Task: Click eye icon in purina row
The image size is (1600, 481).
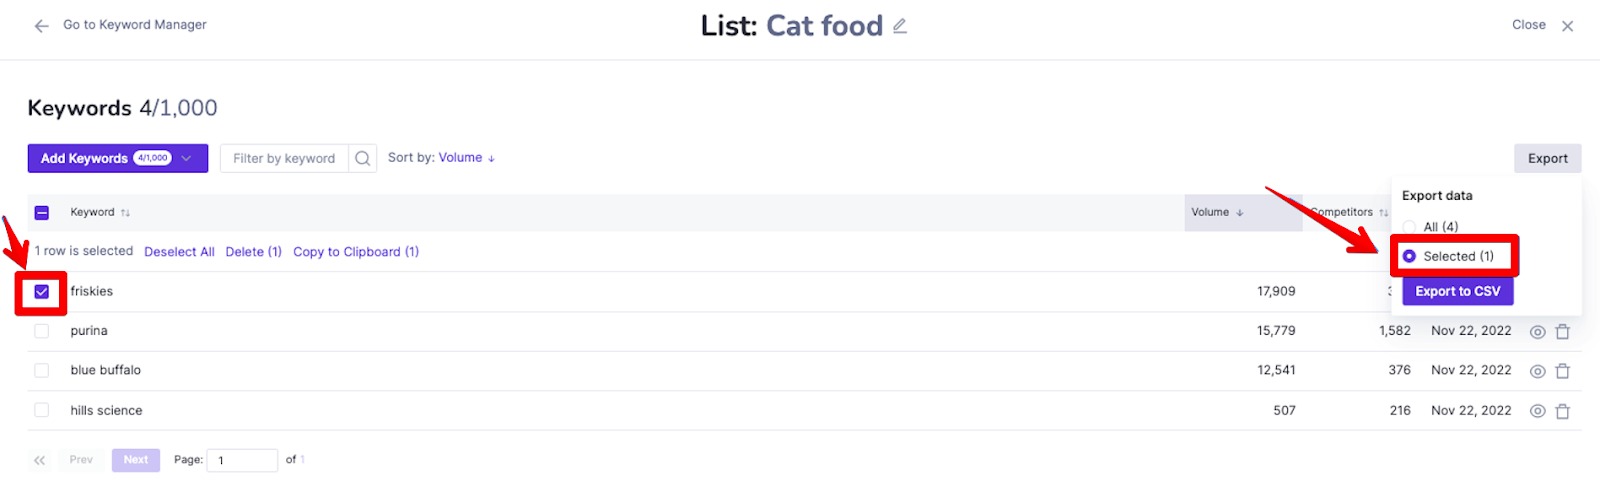Action: click(x=1538, y=332)
